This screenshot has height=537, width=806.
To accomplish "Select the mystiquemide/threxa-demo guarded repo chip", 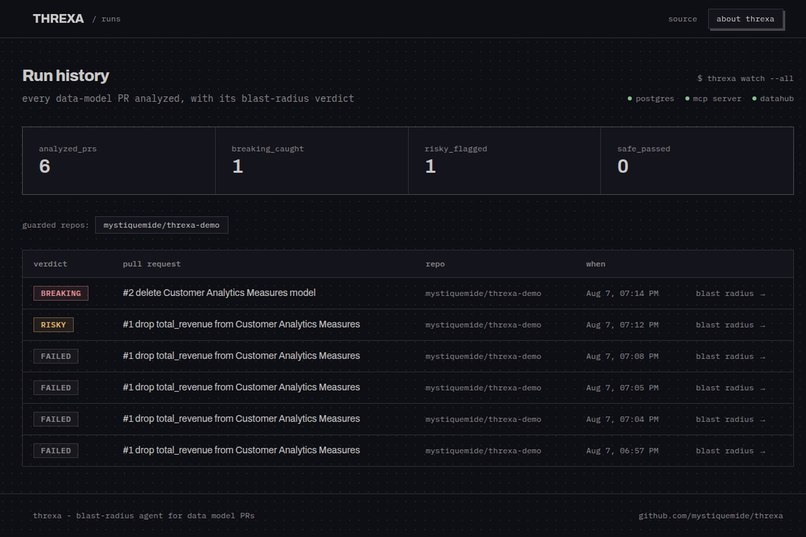I will pos(161,225).
